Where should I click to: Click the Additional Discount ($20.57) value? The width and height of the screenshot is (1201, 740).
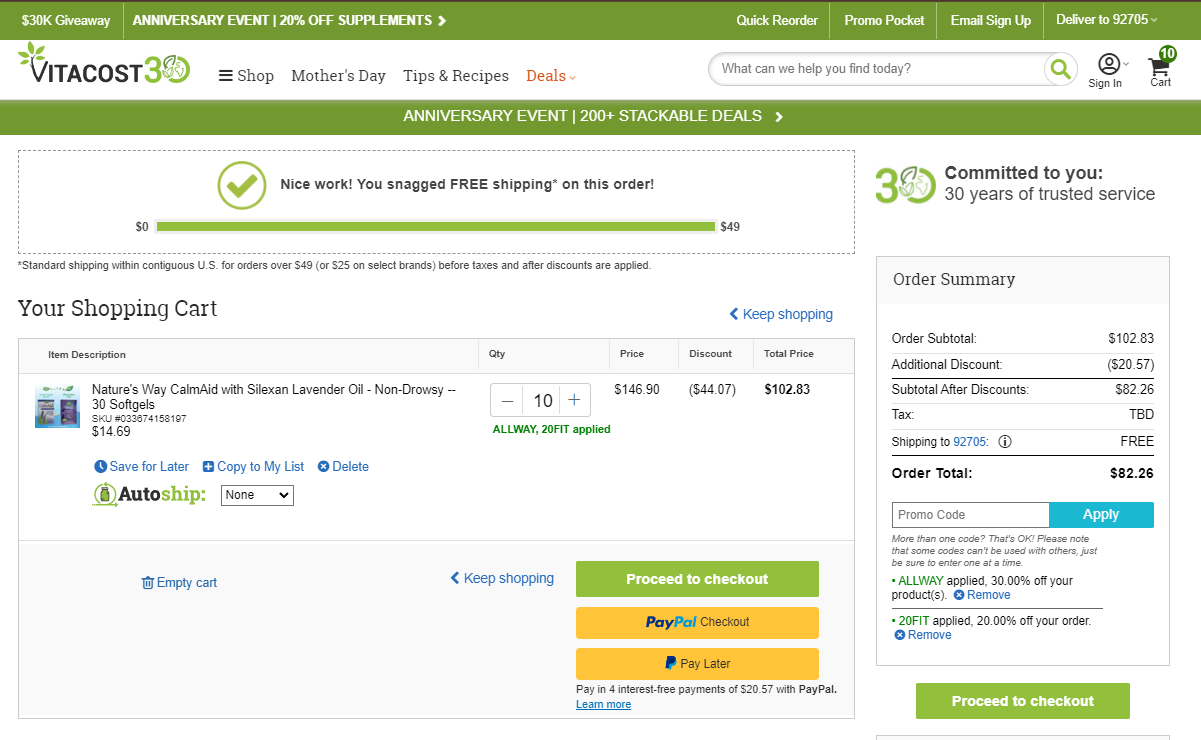1130,365
